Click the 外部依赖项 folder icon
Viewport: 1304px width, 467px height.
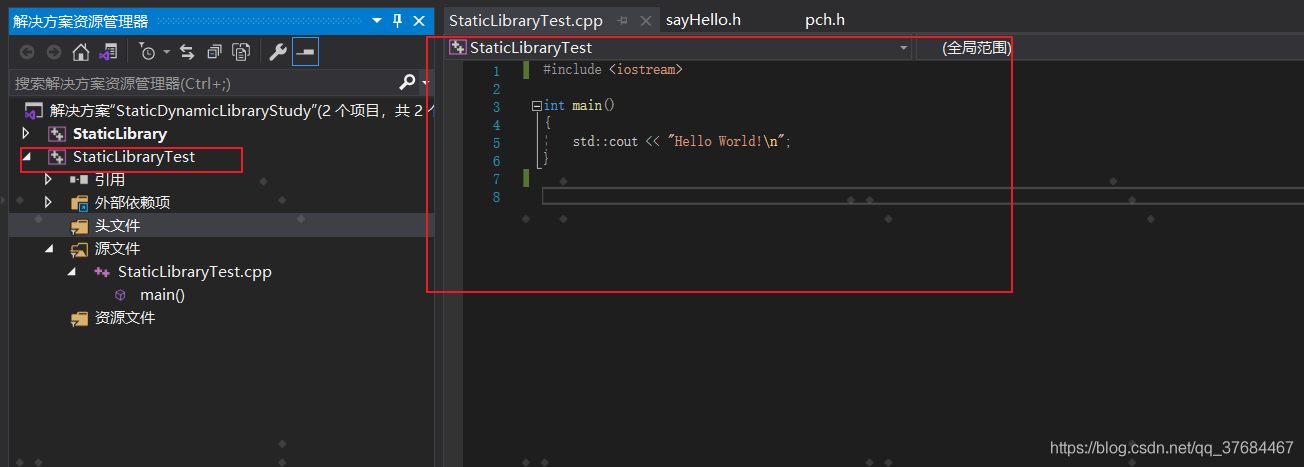click(79, 203)
